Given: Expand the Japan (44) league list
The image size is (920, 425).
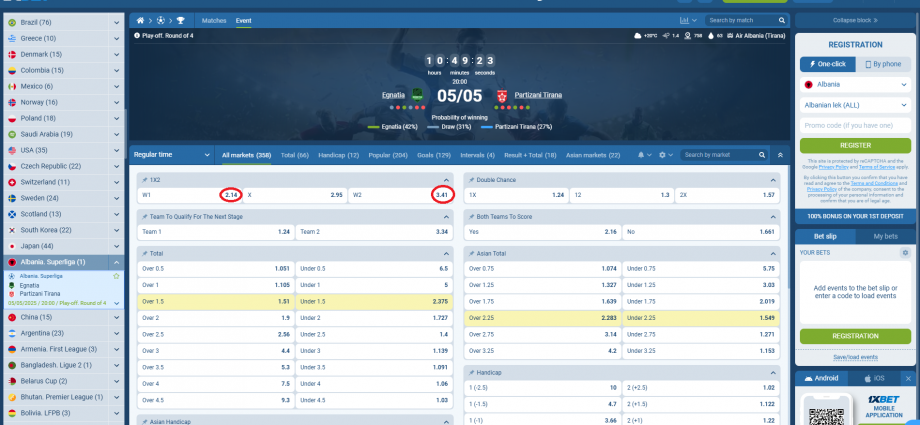Looking at the screenshot, I should tap(117, 246).
